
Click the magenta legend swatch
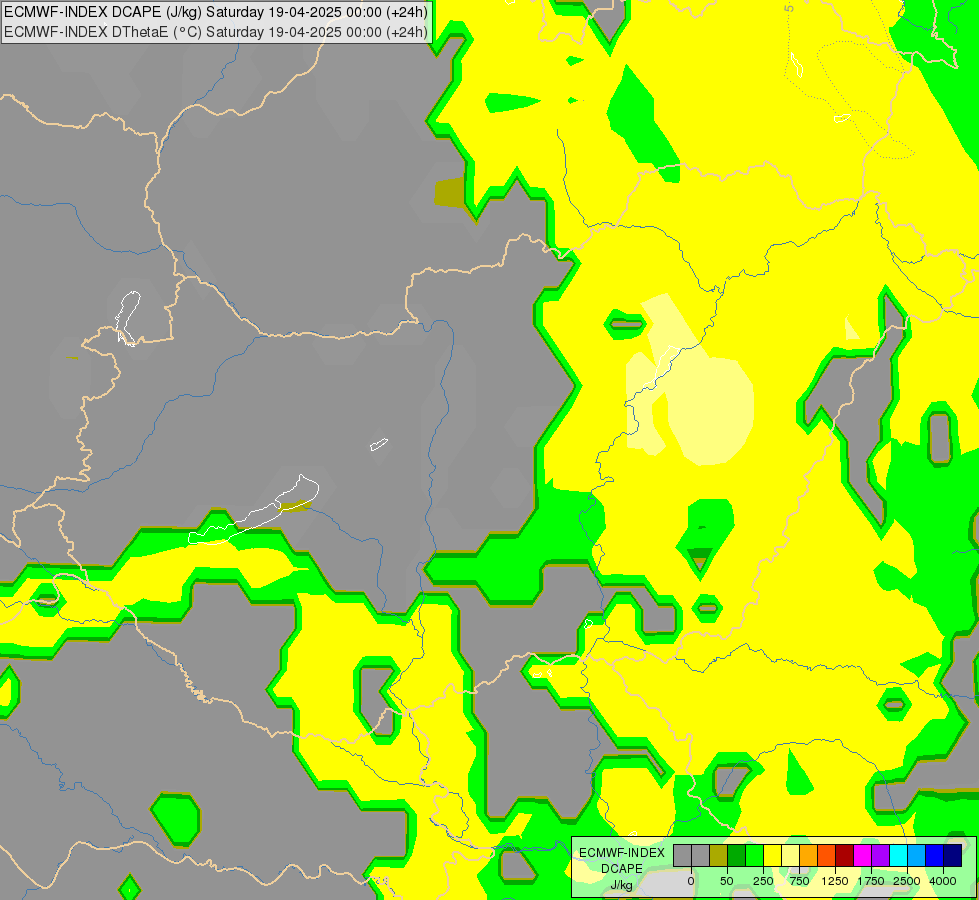[863, 855]
